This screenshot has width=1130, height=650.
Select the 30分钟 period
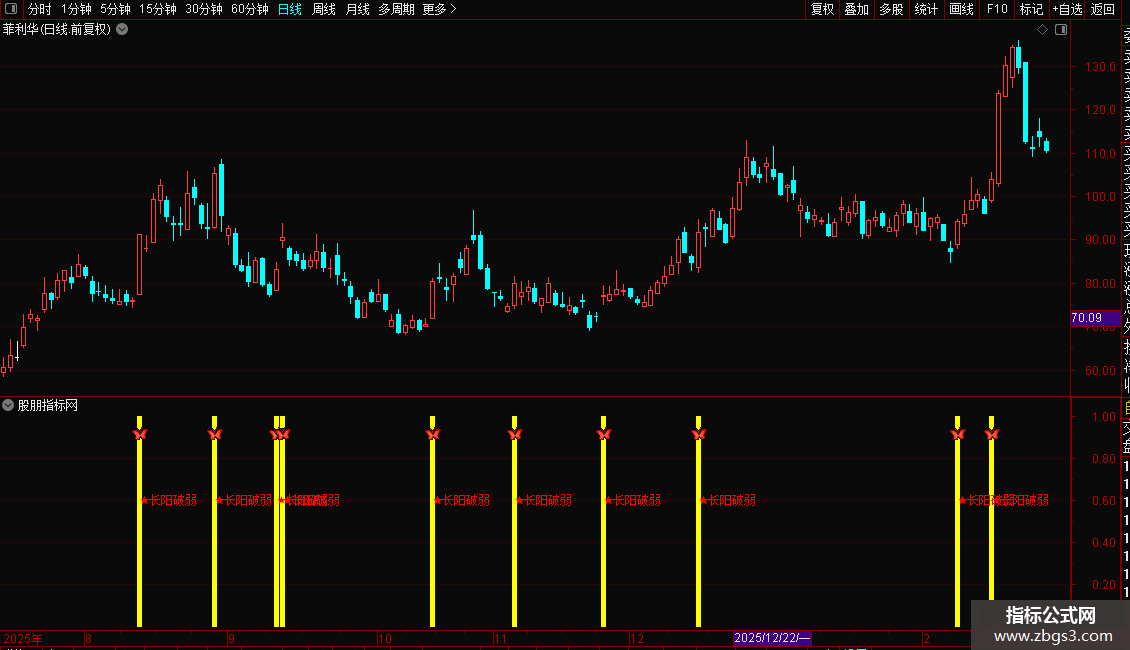(x=204, y=9)
